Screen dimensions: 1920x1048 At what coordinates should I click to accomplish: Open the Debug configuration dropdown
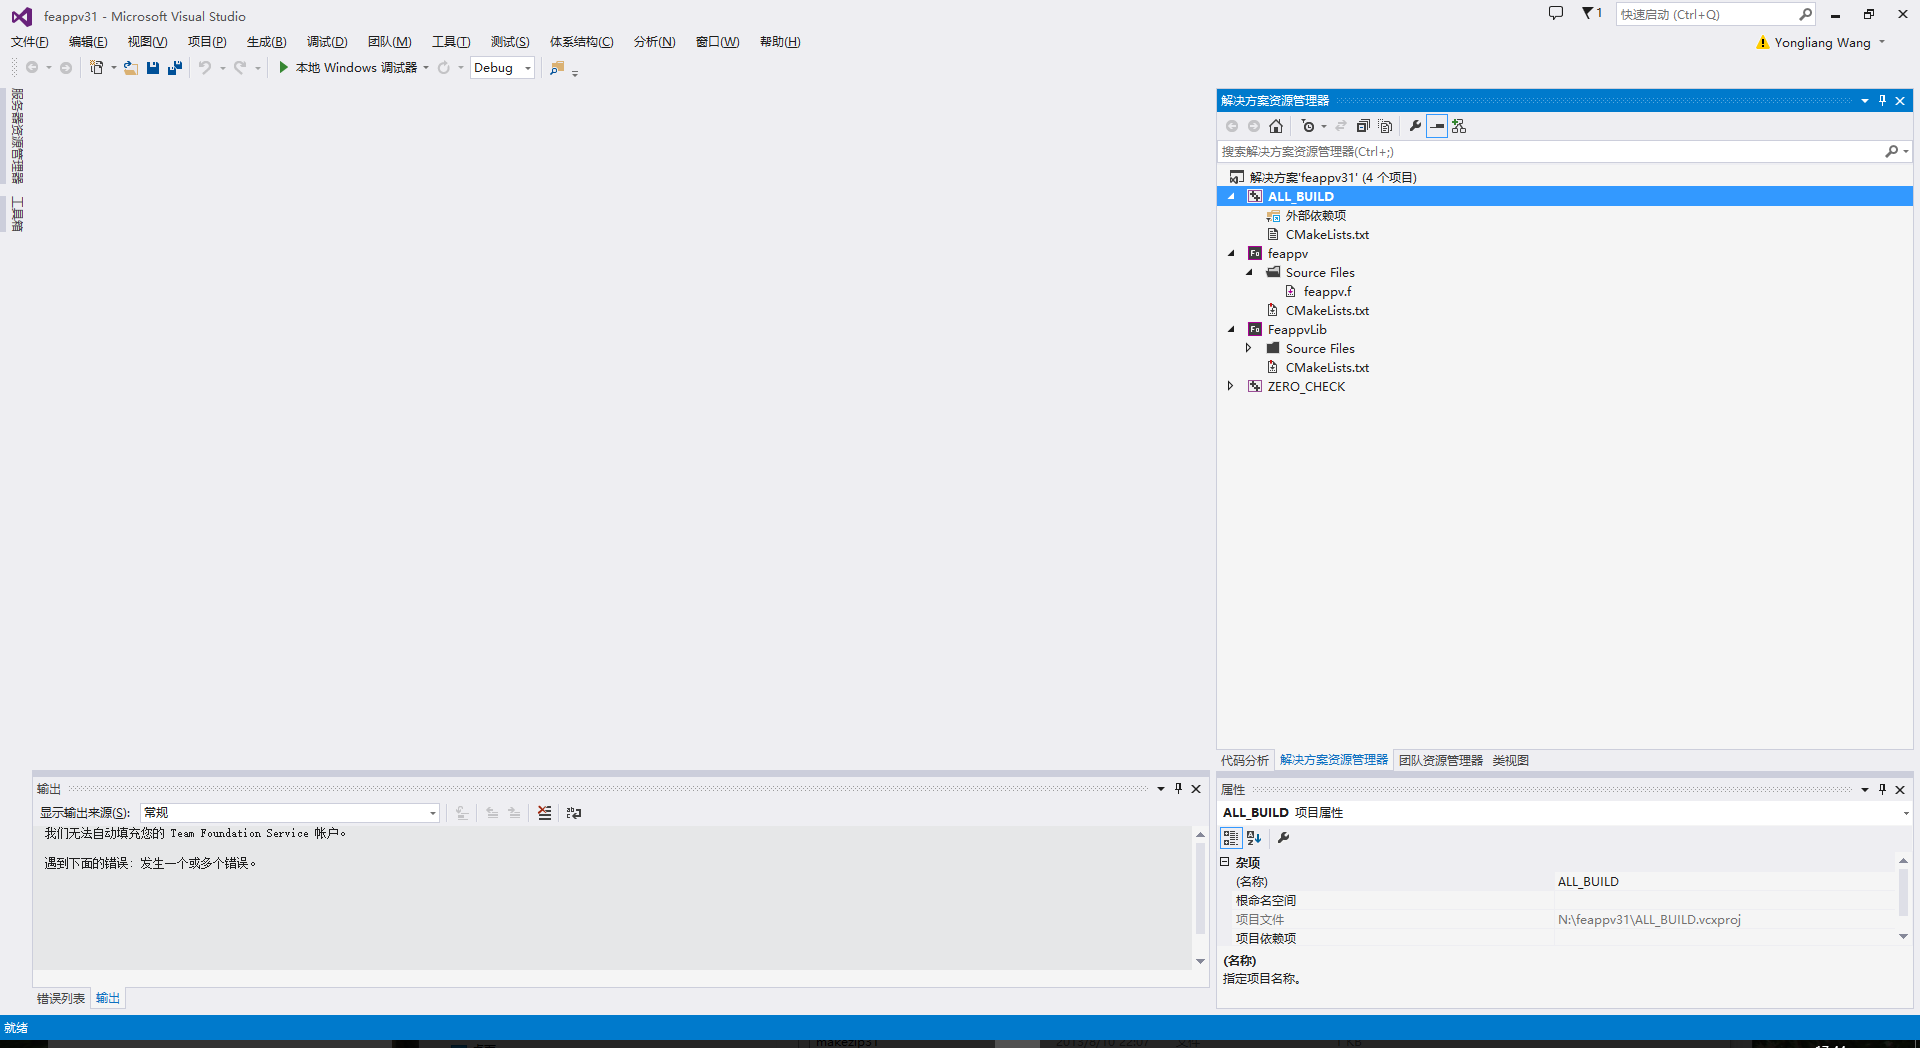(x=527, y=67)
